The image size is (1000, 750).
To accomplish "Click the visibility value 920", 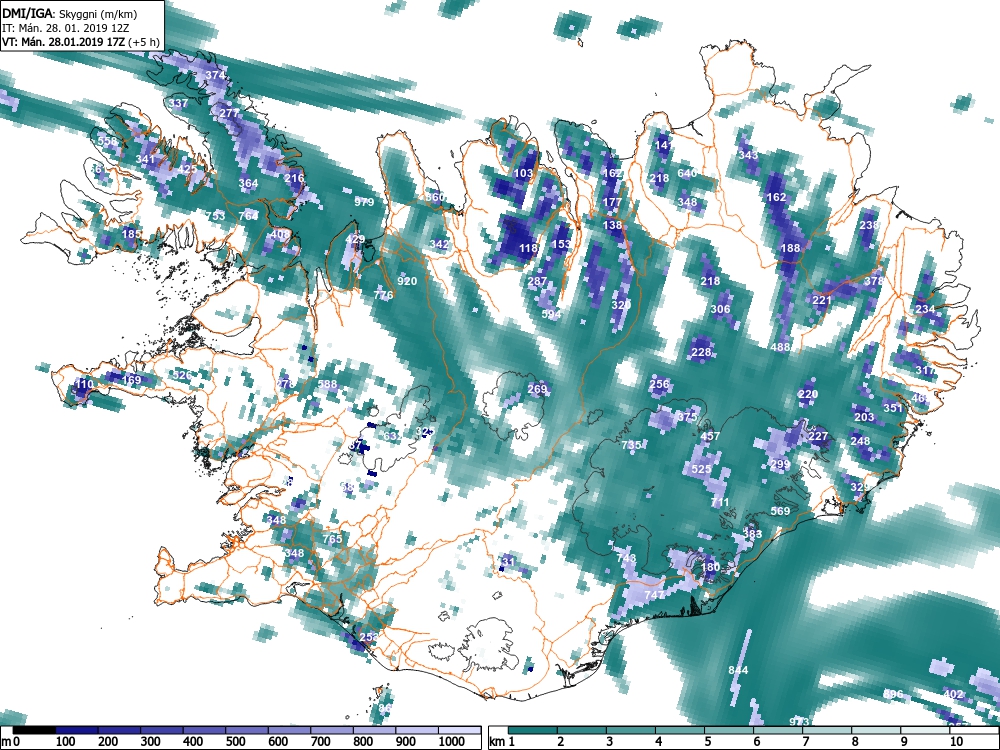I will [407, 281].
